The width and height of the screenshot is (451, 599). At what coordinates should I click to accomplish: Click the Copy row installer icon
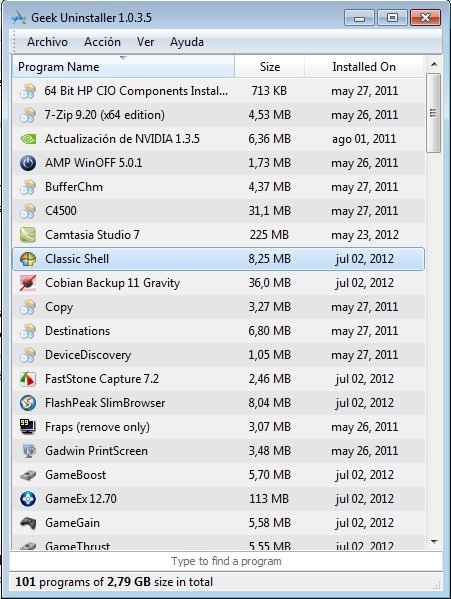click(28, 307)
